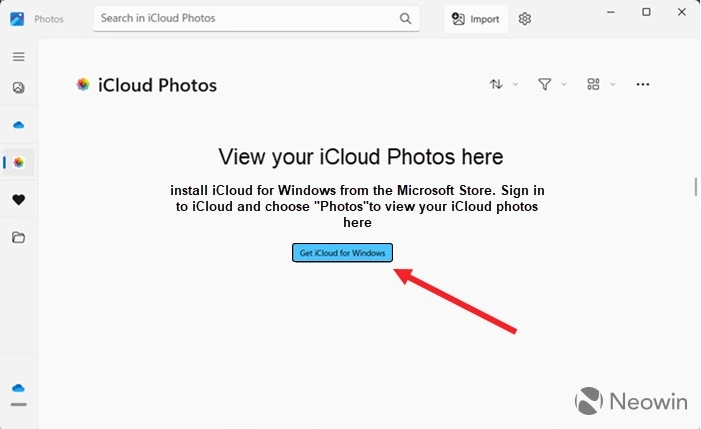Select the iCloud Photos sidebar item
The height and width of the screenshot is (429, 701).
coord(18,163)
